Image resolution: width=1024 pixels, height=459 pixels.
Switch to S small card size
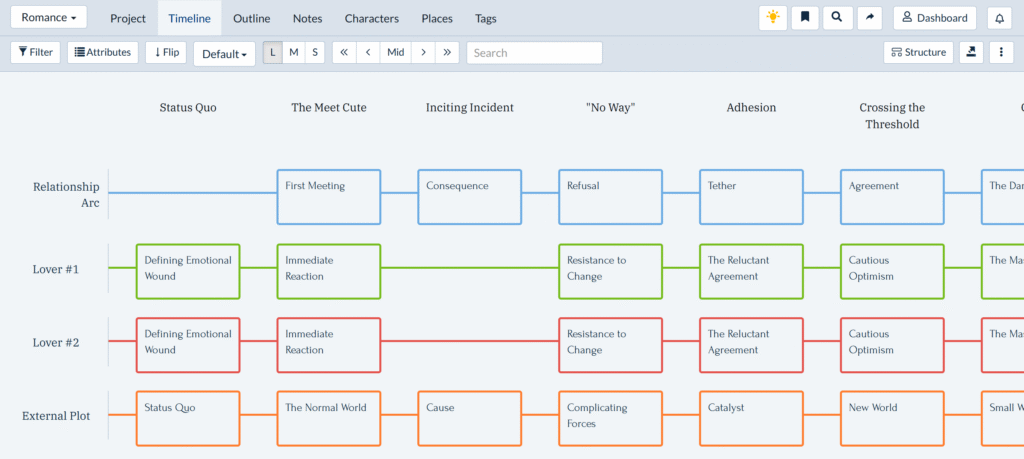pos(314,53)
